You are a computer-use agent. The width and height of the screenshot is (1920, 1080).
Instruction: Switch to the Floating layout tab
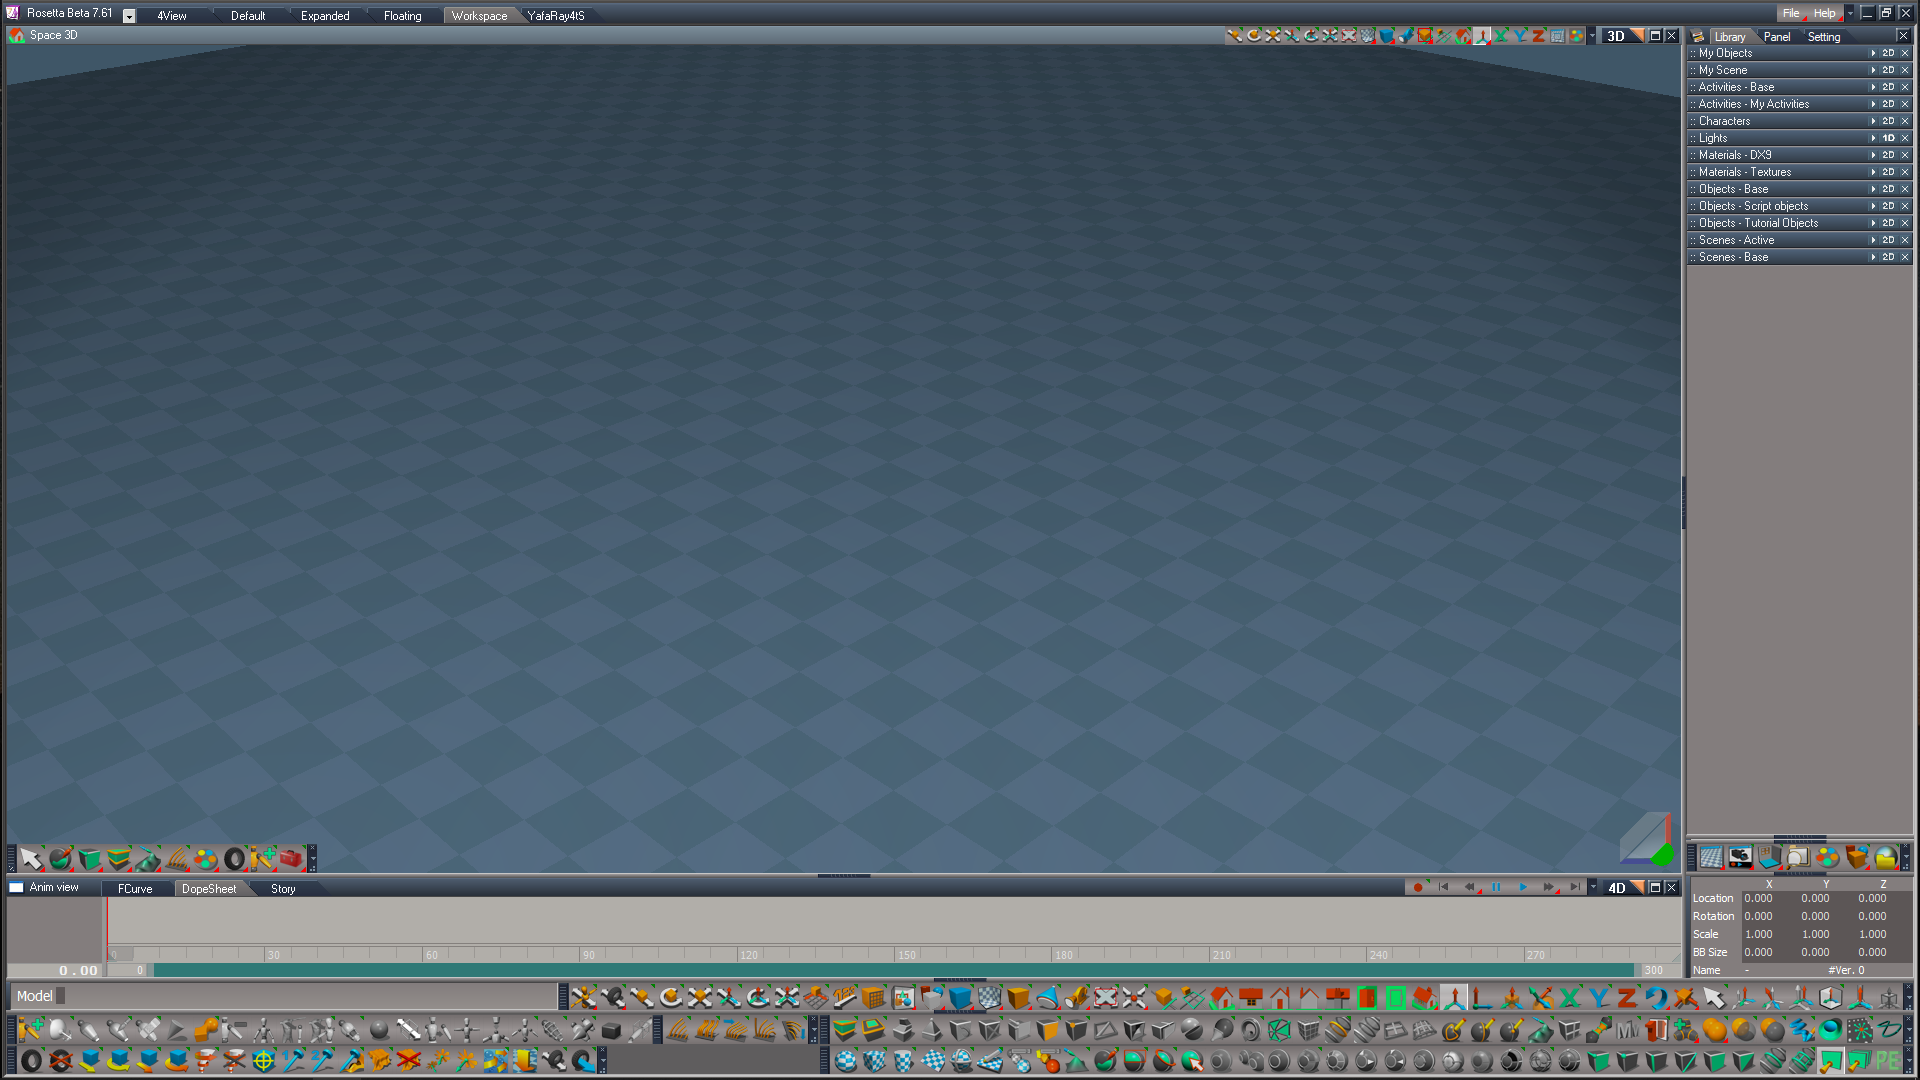(403, 16)
